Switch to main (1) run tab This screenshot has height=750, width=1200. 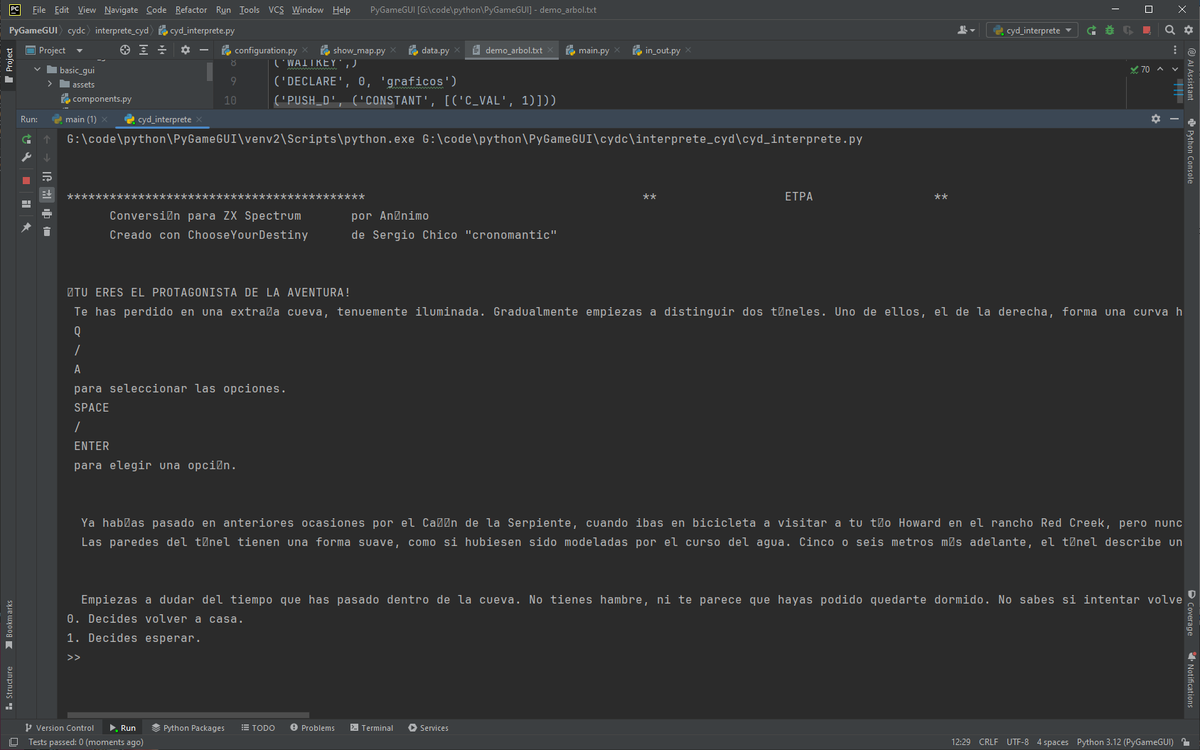tap(78, 119)
